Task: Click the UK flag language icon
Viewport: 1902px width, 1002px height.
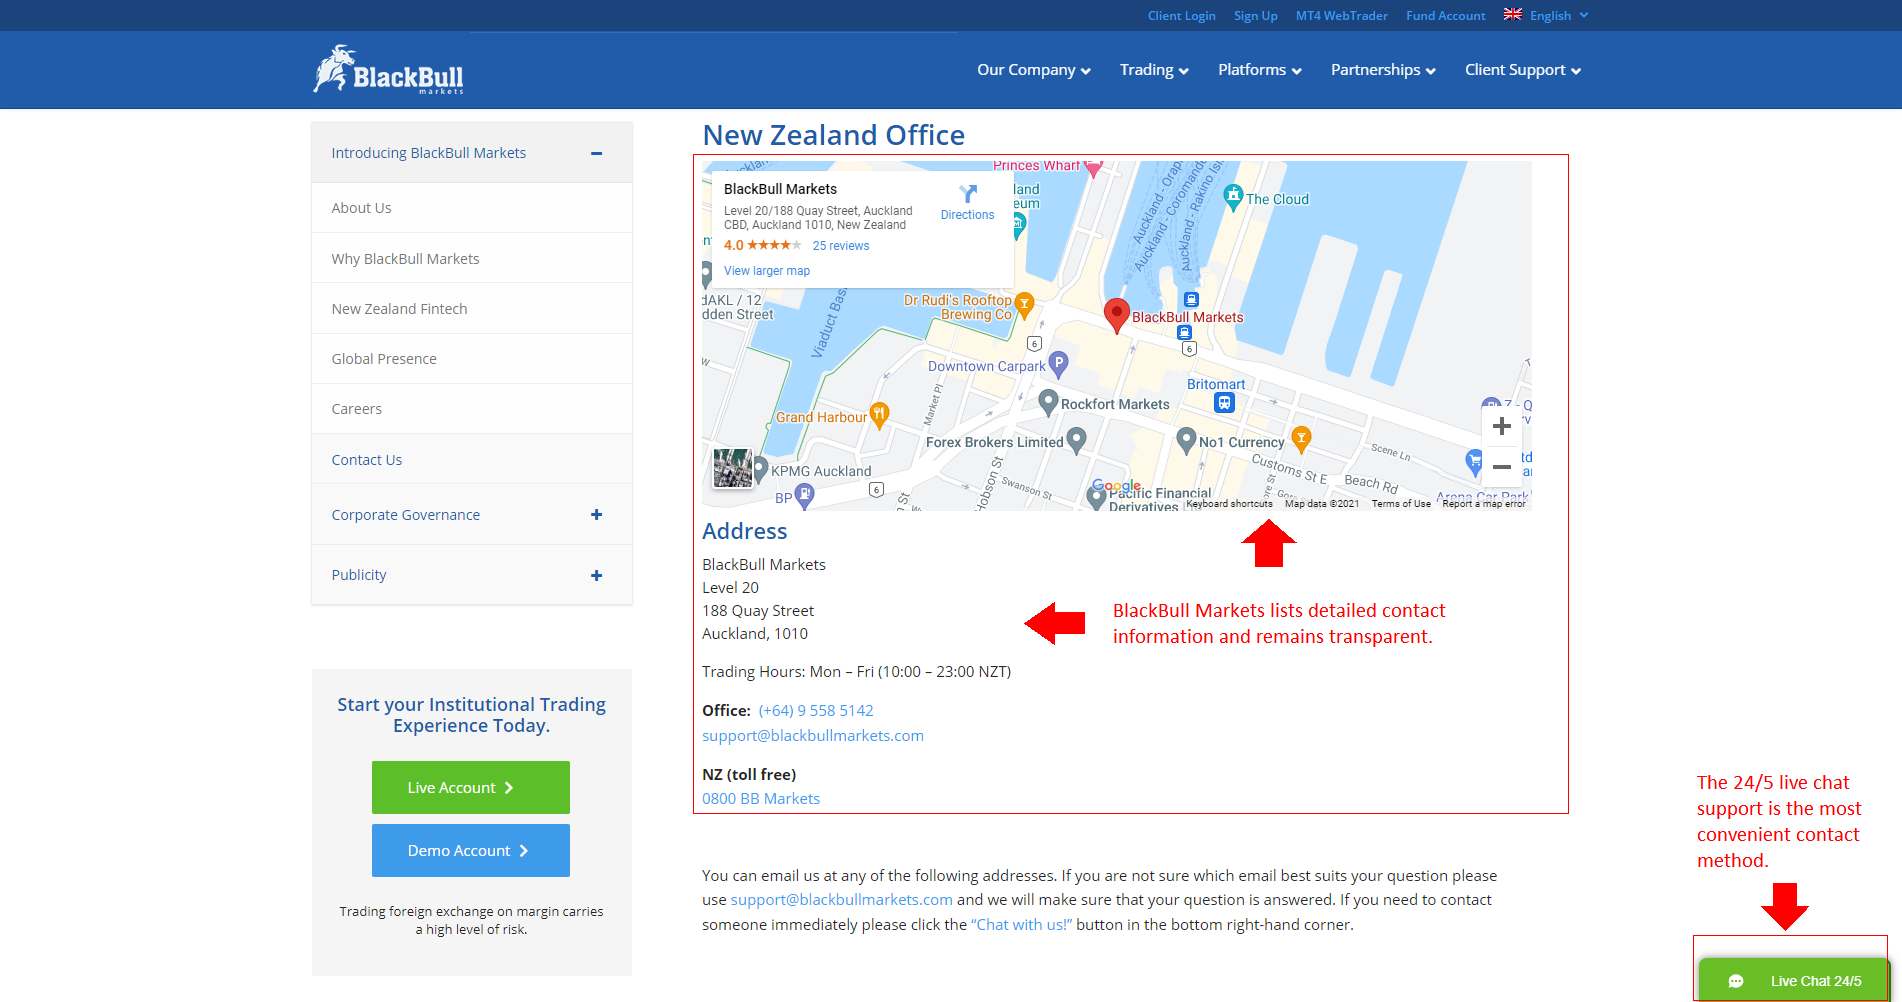Action: tap(1512, 14)
